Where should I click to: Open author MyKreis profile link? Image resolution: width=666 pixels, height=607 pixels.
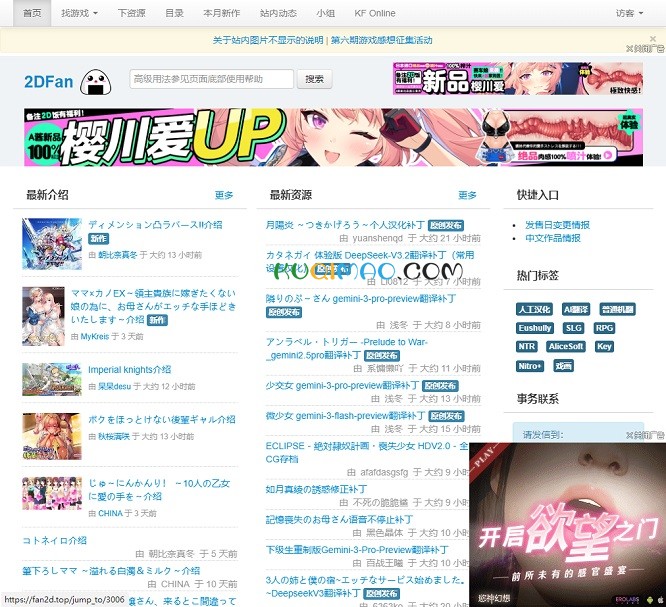tap(95, 337)
